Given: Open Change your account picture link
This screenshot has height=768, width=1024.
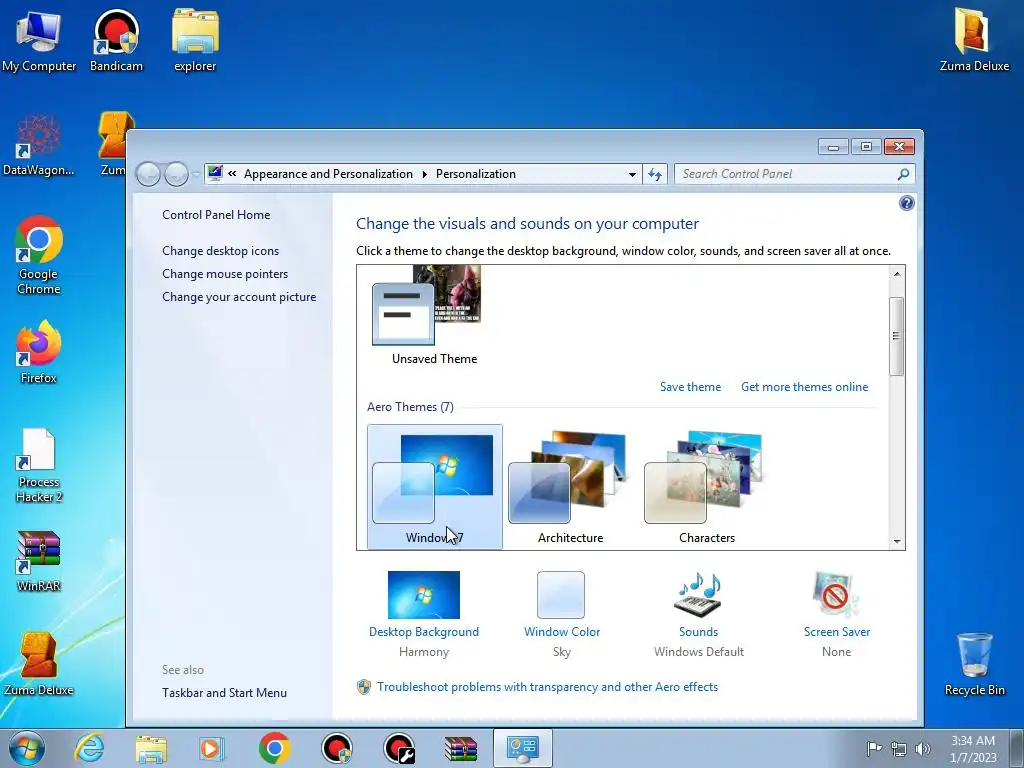Looking at the screenshot, I should click(x=239, y=296).
